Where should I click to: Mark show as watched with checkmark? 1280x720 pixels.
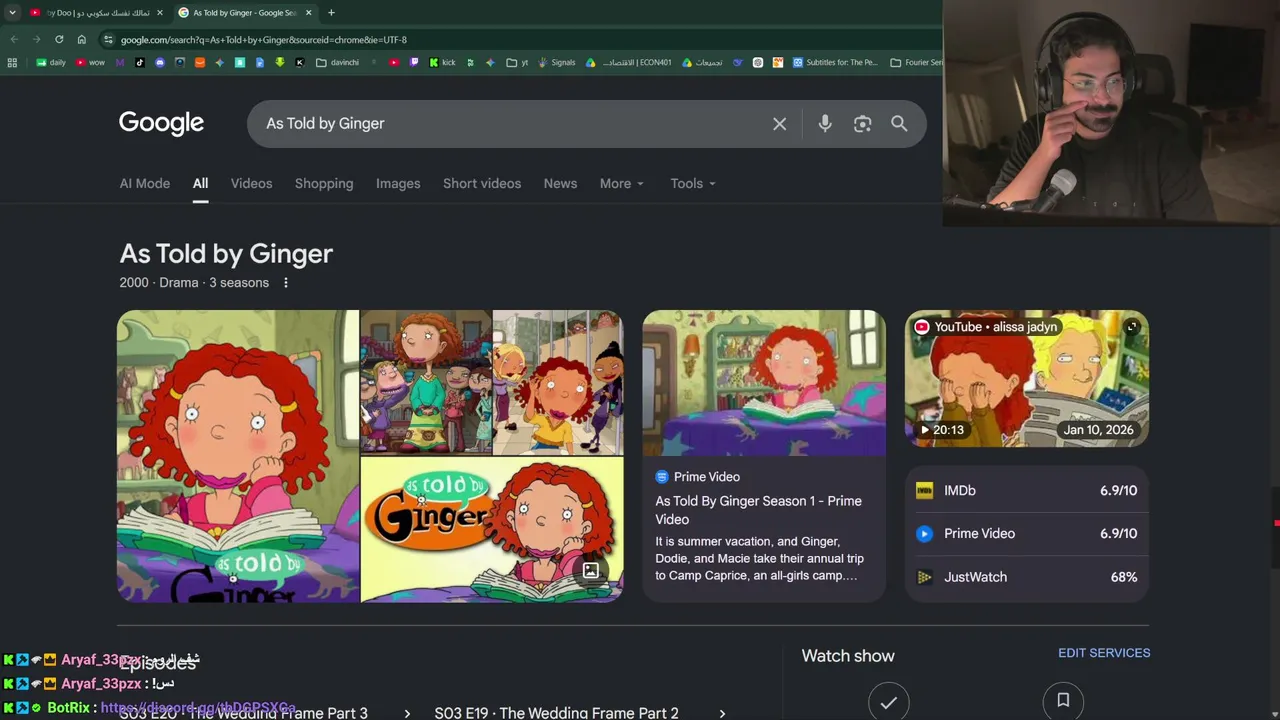(x=888, y=702)
